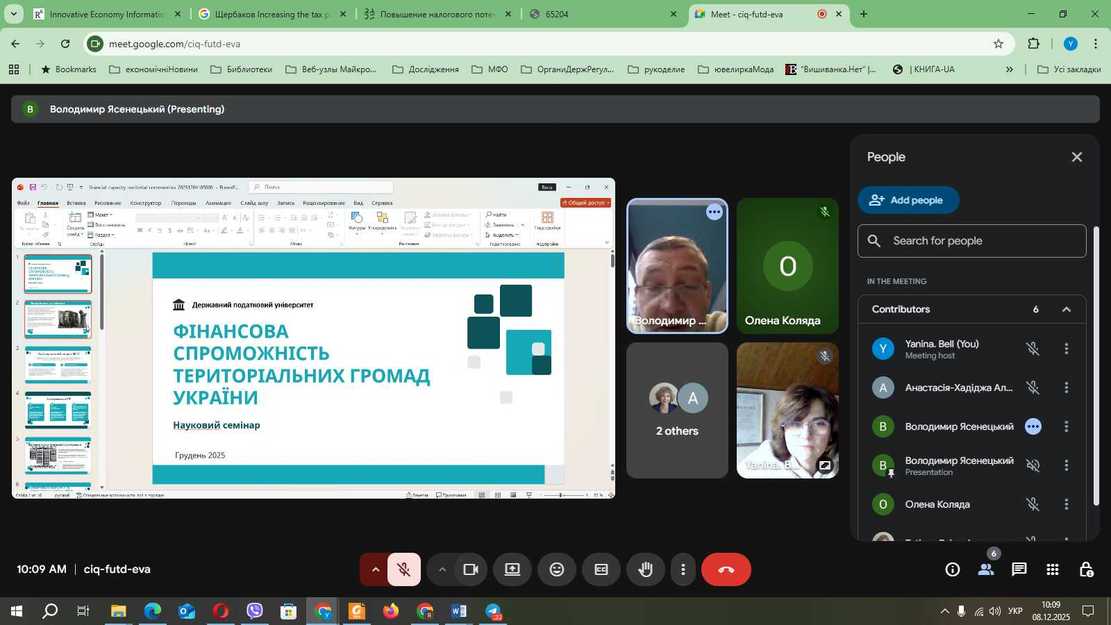Open meeting details info icon
The width and height of the screenshot is (1111, 625).
pyautogui.click(x=952, y=569)
